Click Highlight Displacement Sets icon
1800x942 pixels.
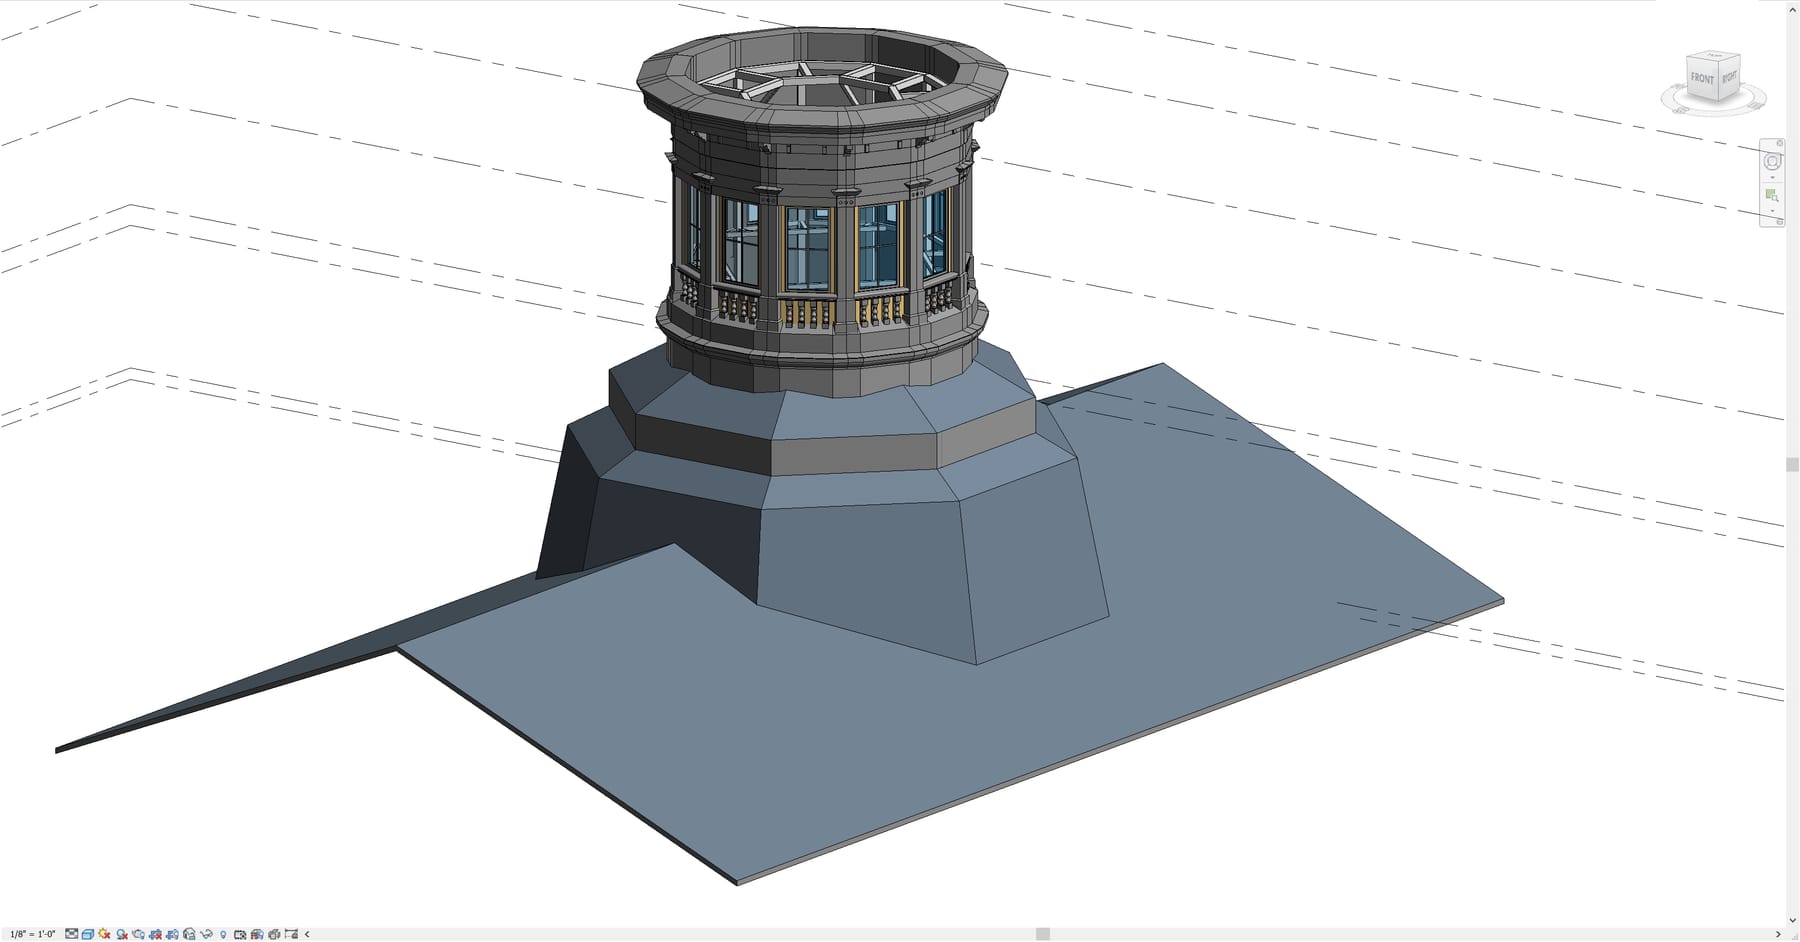(274, 934)
